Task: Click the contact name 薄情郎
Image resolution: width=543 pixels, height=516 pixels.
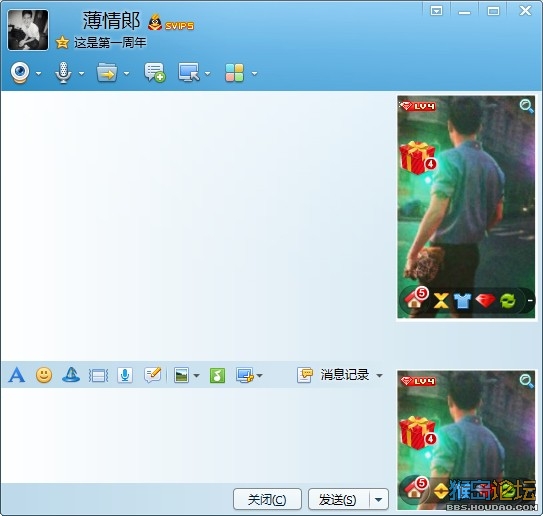Action: coord(111,20)
